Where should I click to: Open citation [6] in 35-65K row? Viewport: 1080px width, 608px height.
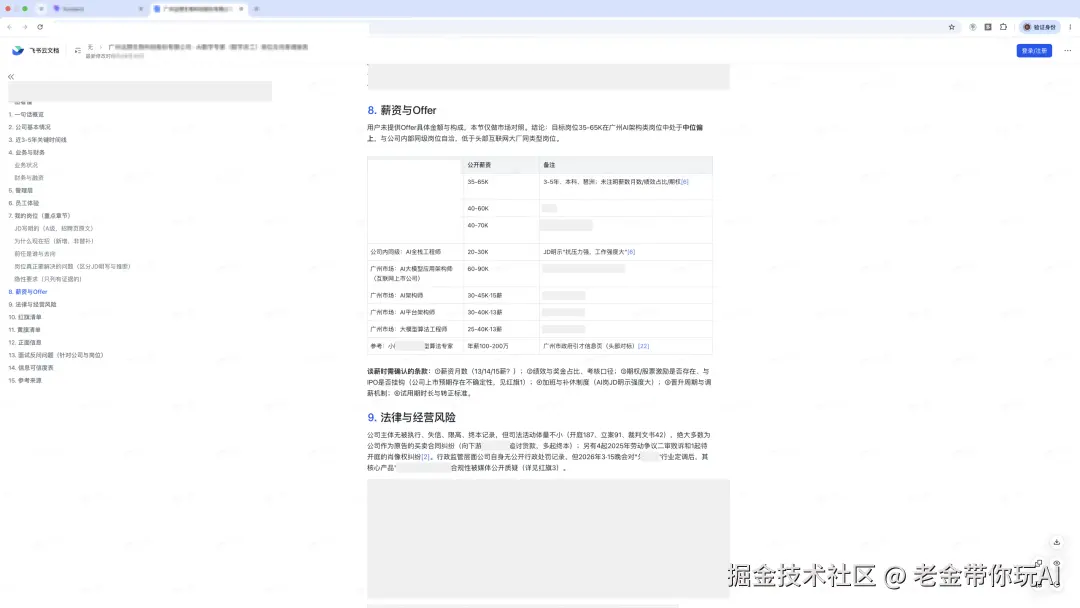point(685,182)
